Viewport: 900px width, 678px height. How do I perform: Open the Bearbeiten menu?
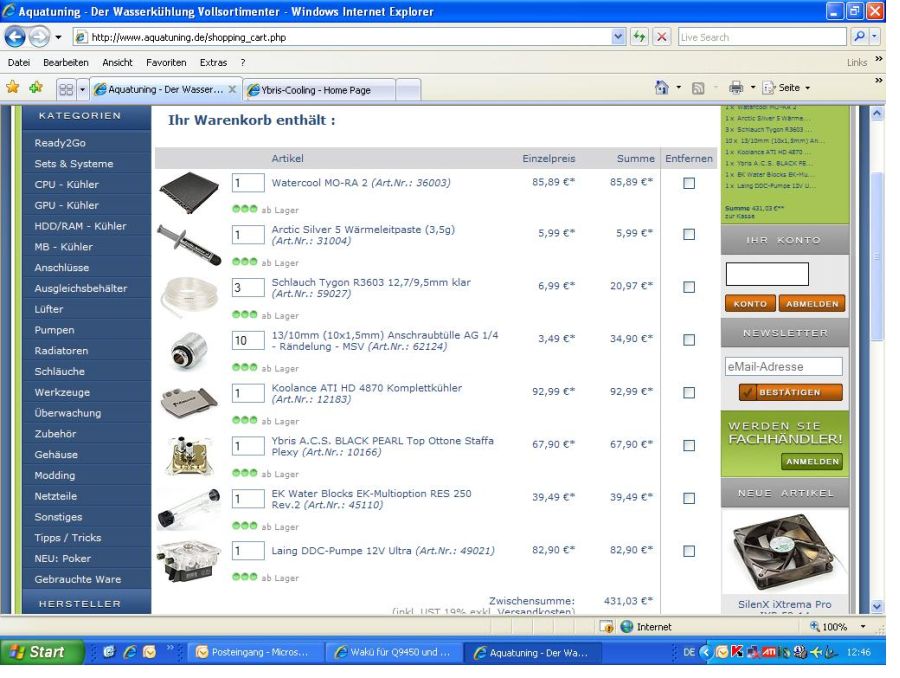pos(66,63)
